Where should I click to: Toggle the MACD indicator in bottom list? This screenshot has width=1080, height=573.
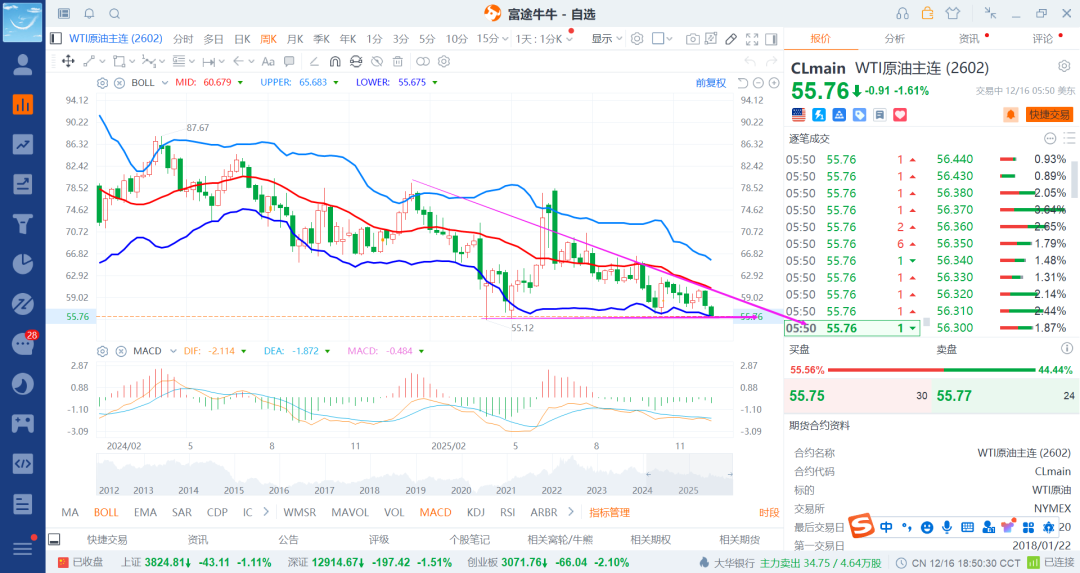click(x=435, y=512)
